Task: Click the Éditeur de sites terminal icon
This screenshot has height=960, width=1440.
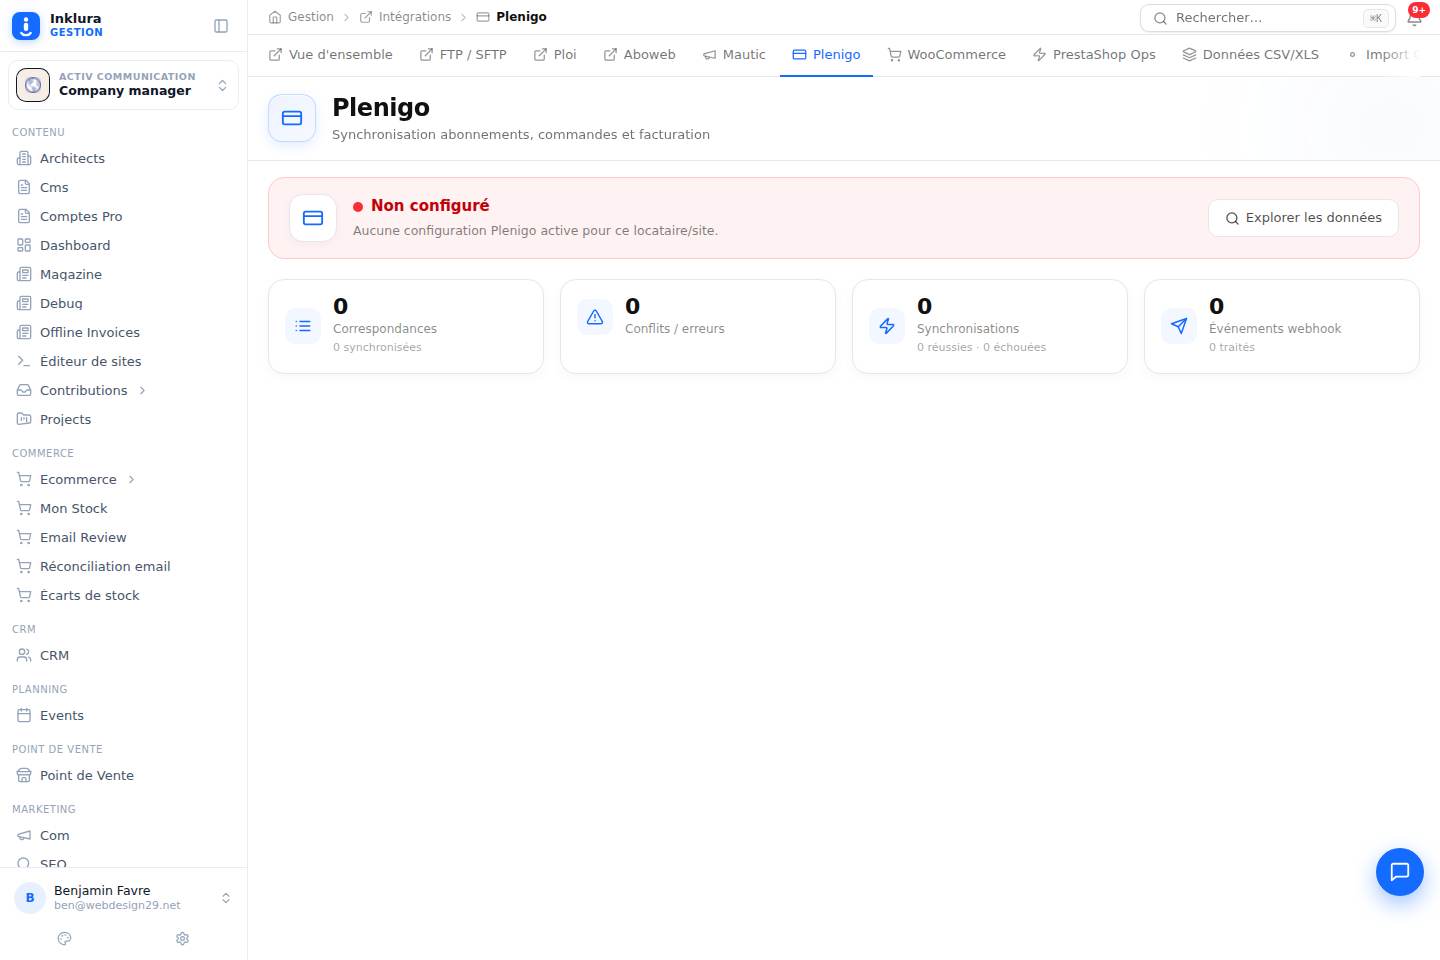Action: (x=24, y=361)
